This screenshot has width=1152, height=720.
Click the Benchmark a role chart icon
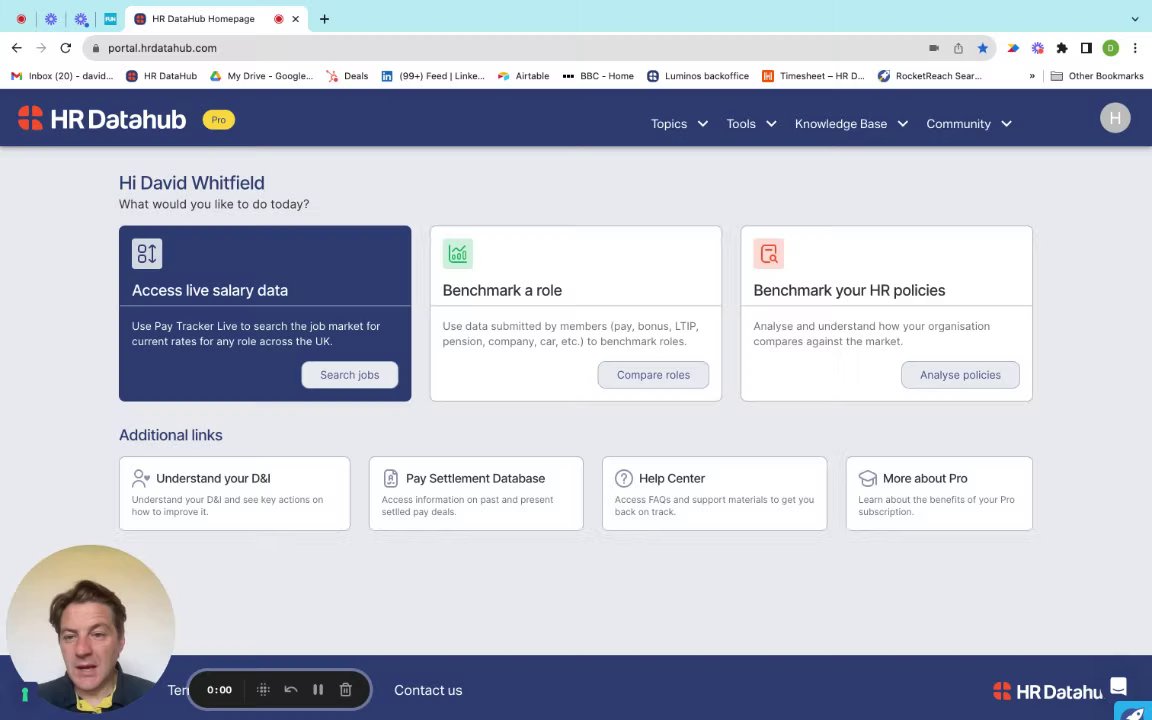click(x=458, y=253)
